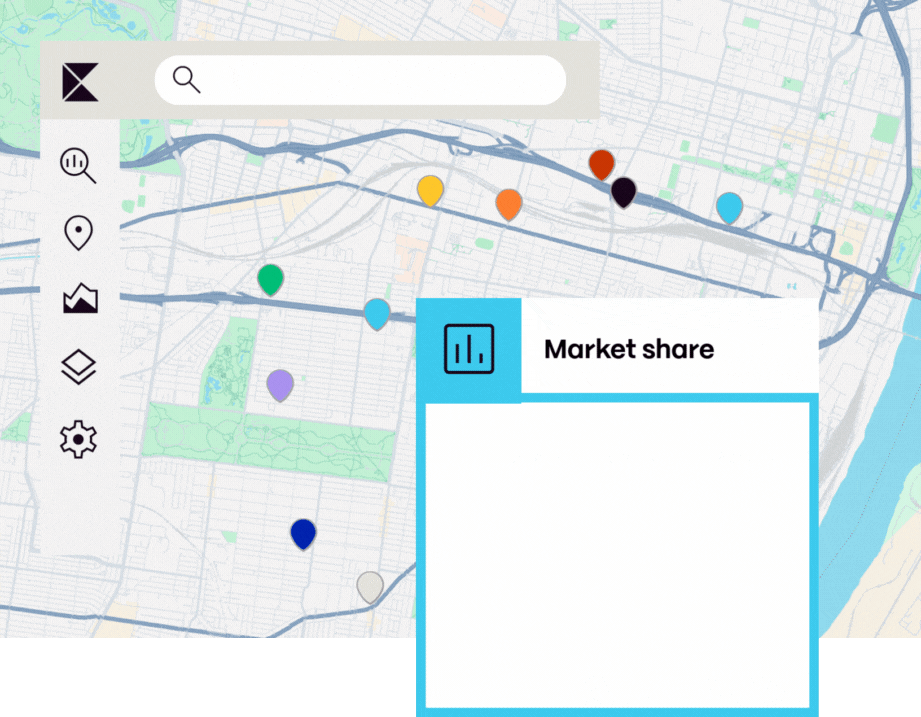Click the bar chart icon on Market share panel
The width and height of the screenshot is (921, 717).
(469, 348)
